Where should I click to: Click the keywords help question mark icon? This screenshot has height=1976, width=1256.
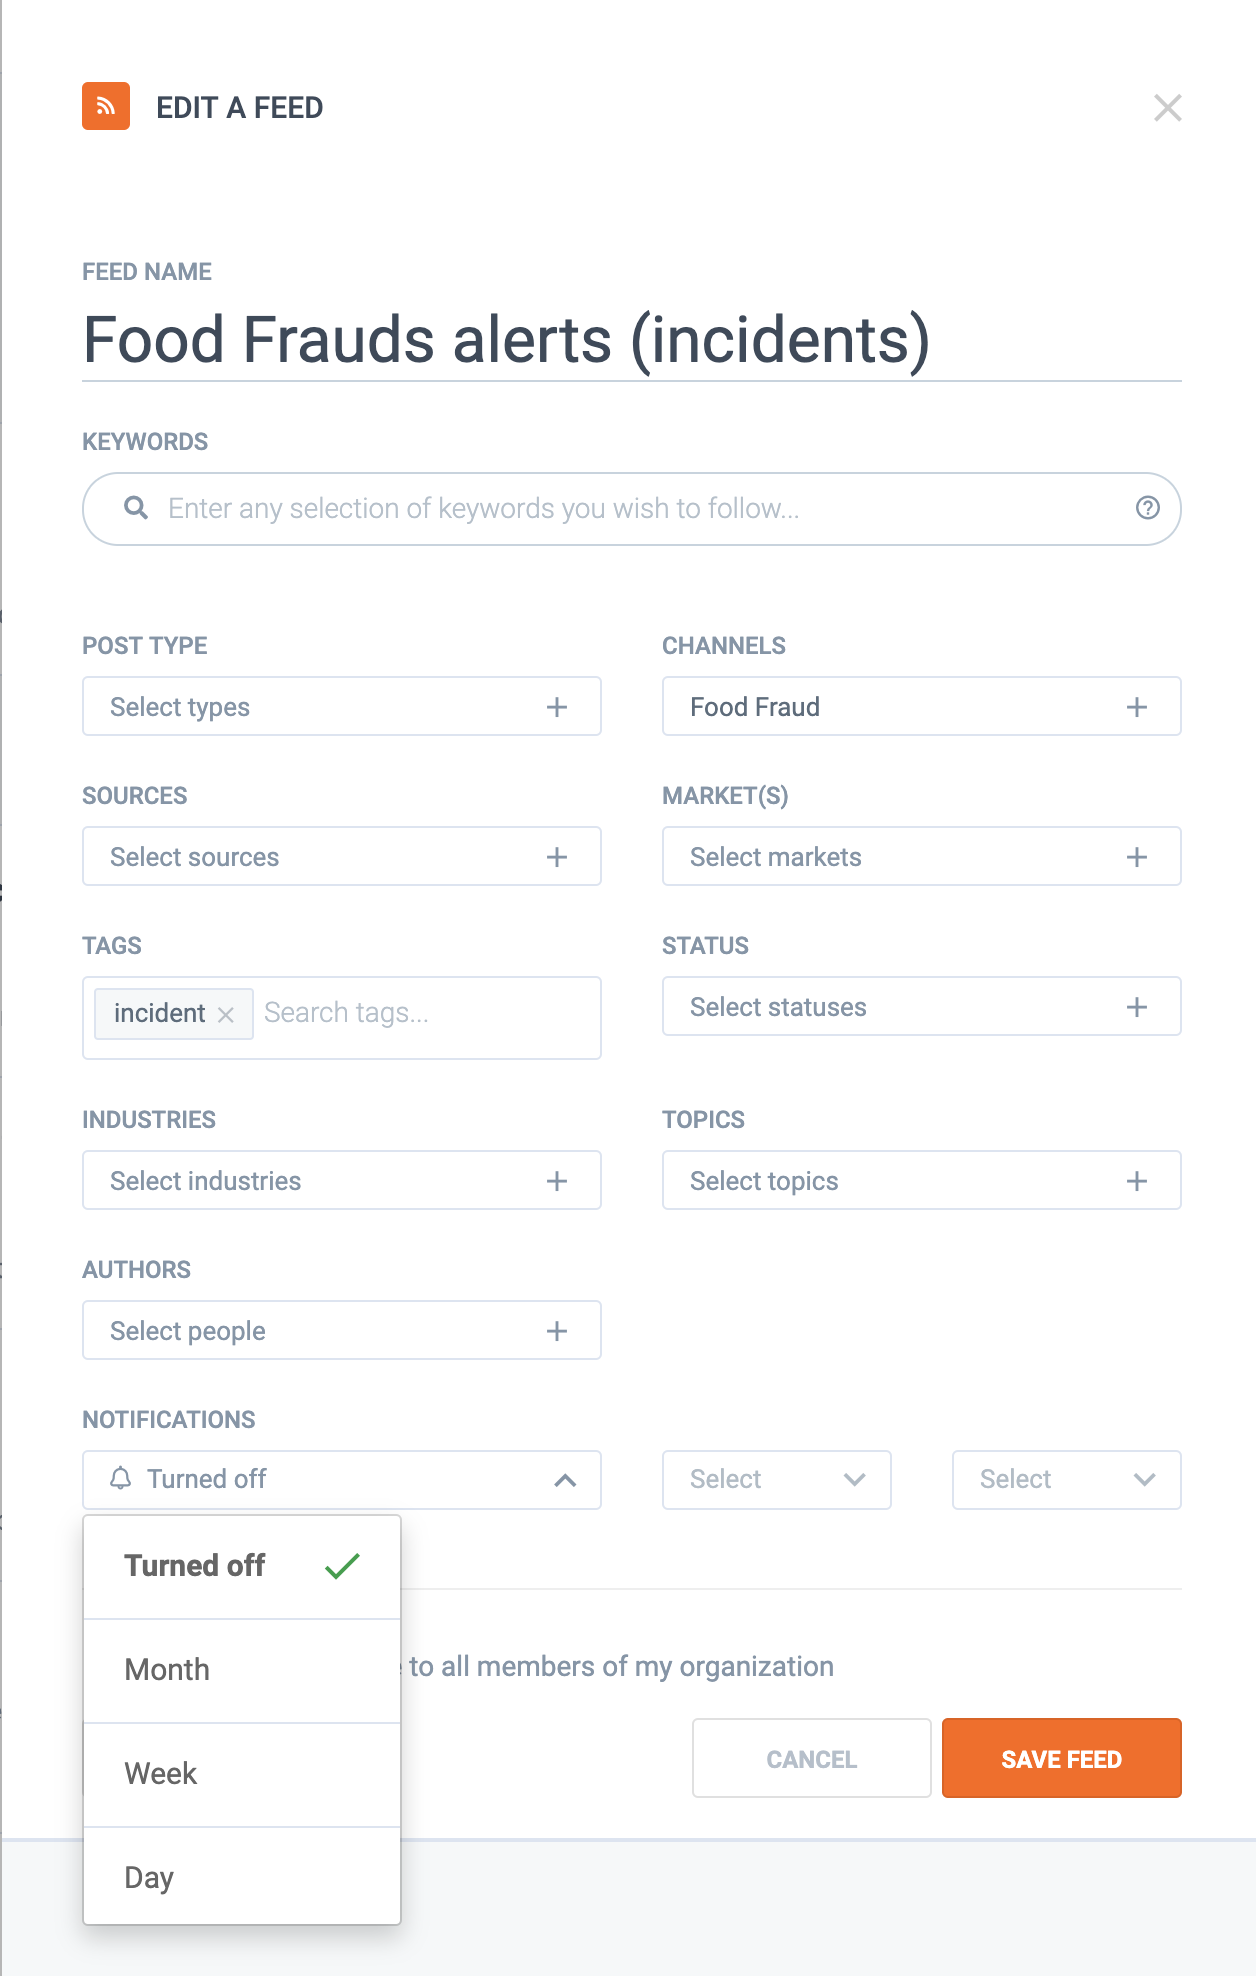pos(1147,508)
